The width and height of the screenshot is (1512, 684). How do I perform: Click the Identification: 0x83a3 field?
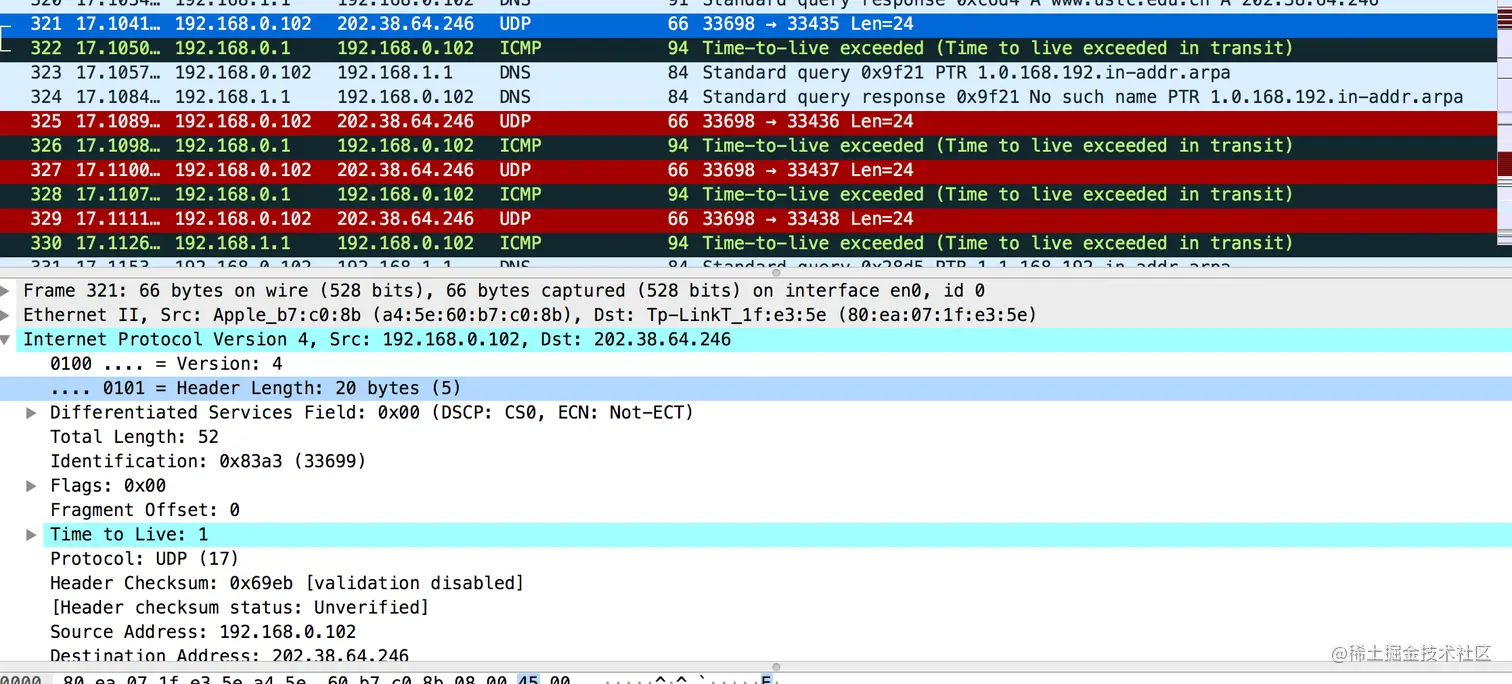(x=208, y=461)
